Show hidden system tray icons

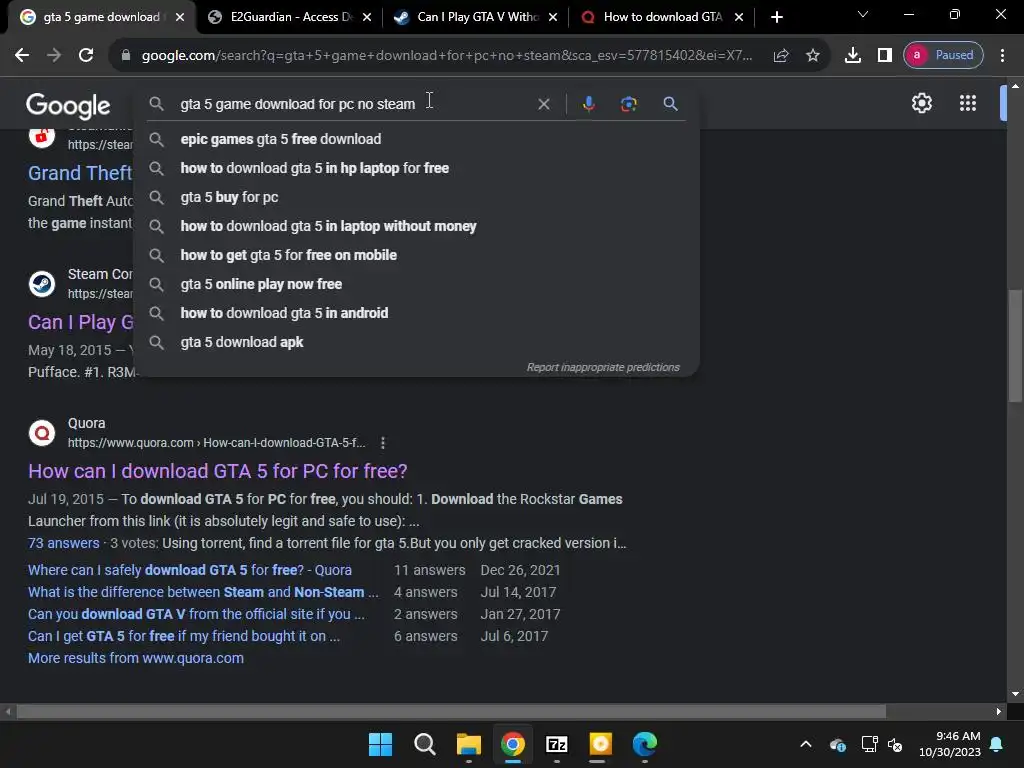tap(806, 744)
